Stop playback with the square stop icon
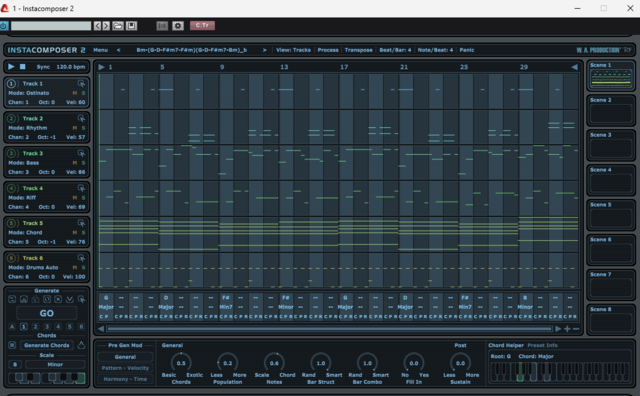This screenshot has height=396, width=640. coord(23,66)
